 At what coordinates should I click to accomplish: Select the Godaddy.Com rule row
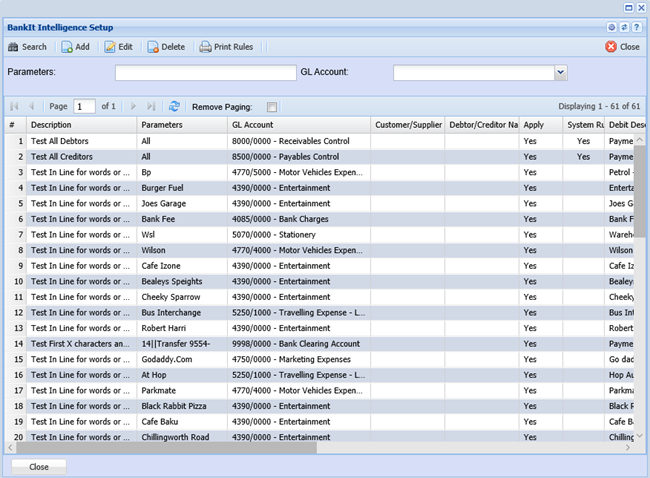pyautogui.click(x=180, y=359)
